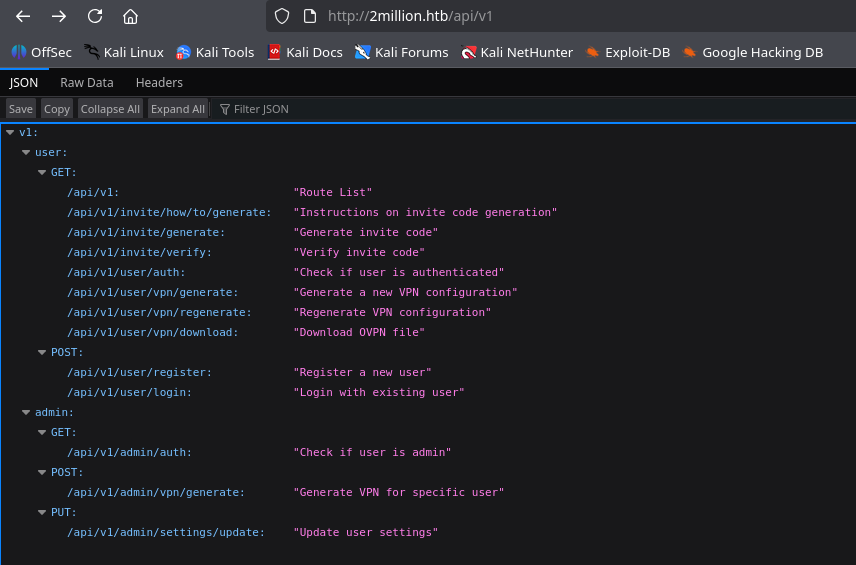Select the /api/v1/invite/how/to/generate key
The height and width of the screenshot is (565, 856).
tap(169, 212)
